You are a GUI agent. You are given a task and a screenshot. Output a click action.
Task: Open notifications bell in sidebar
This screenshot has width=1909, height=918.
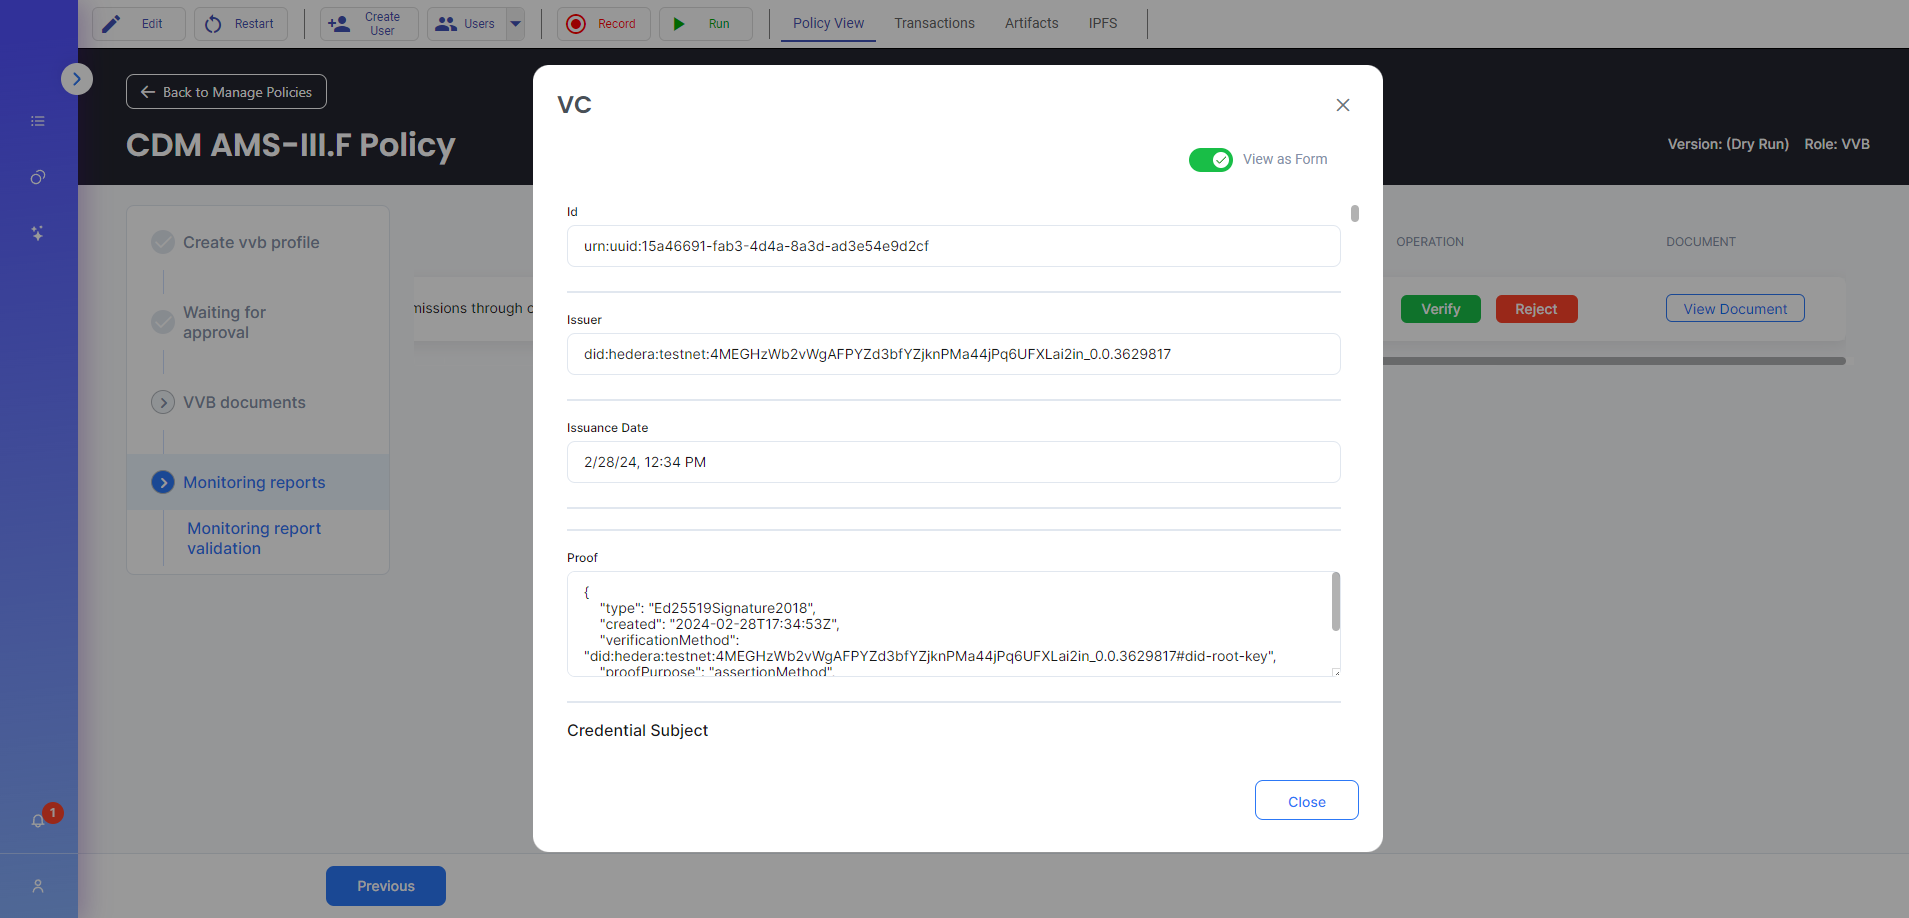(x=38, y=821)
